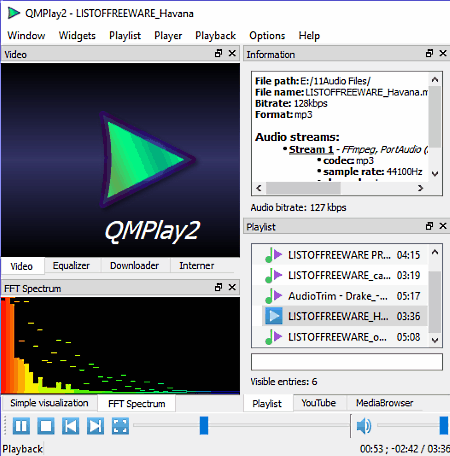450x456 pixels.
Task: Open the Playback menu
Action: click(216, 35)
